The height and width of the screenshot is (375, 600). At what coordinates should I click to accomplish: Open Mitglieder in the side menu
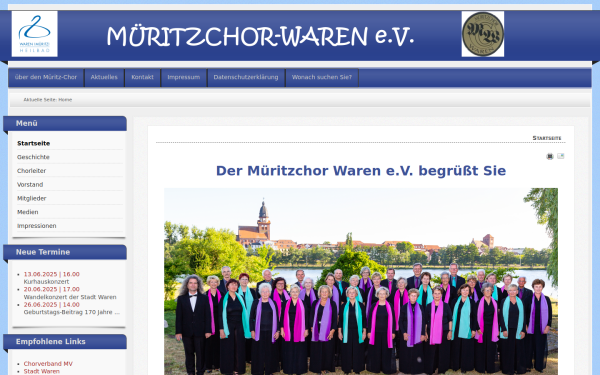pyautogui.click(x=32, y=198)
